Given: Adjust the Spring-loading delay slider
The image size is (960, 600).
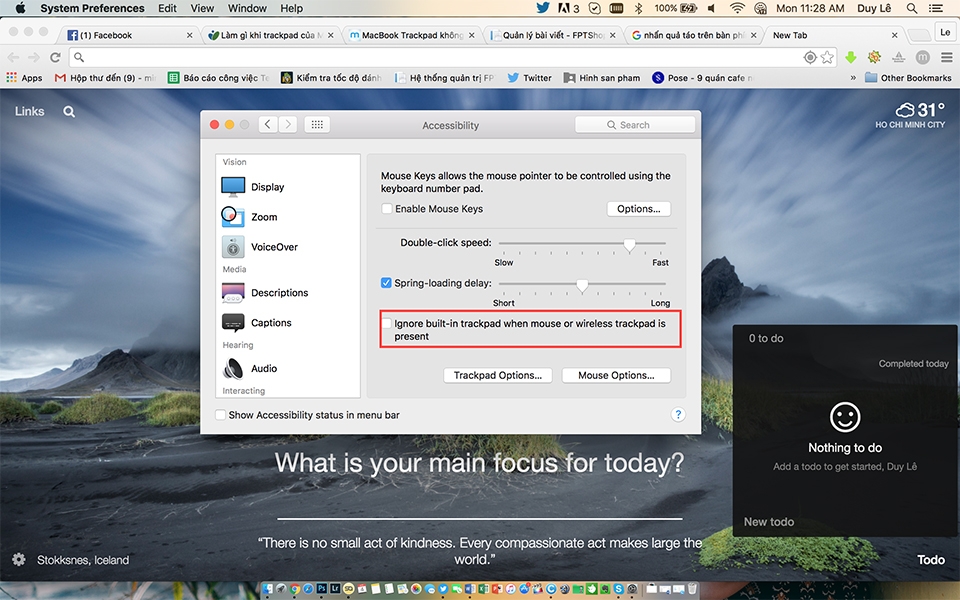Looking at the screenshot, I should 582,285.
